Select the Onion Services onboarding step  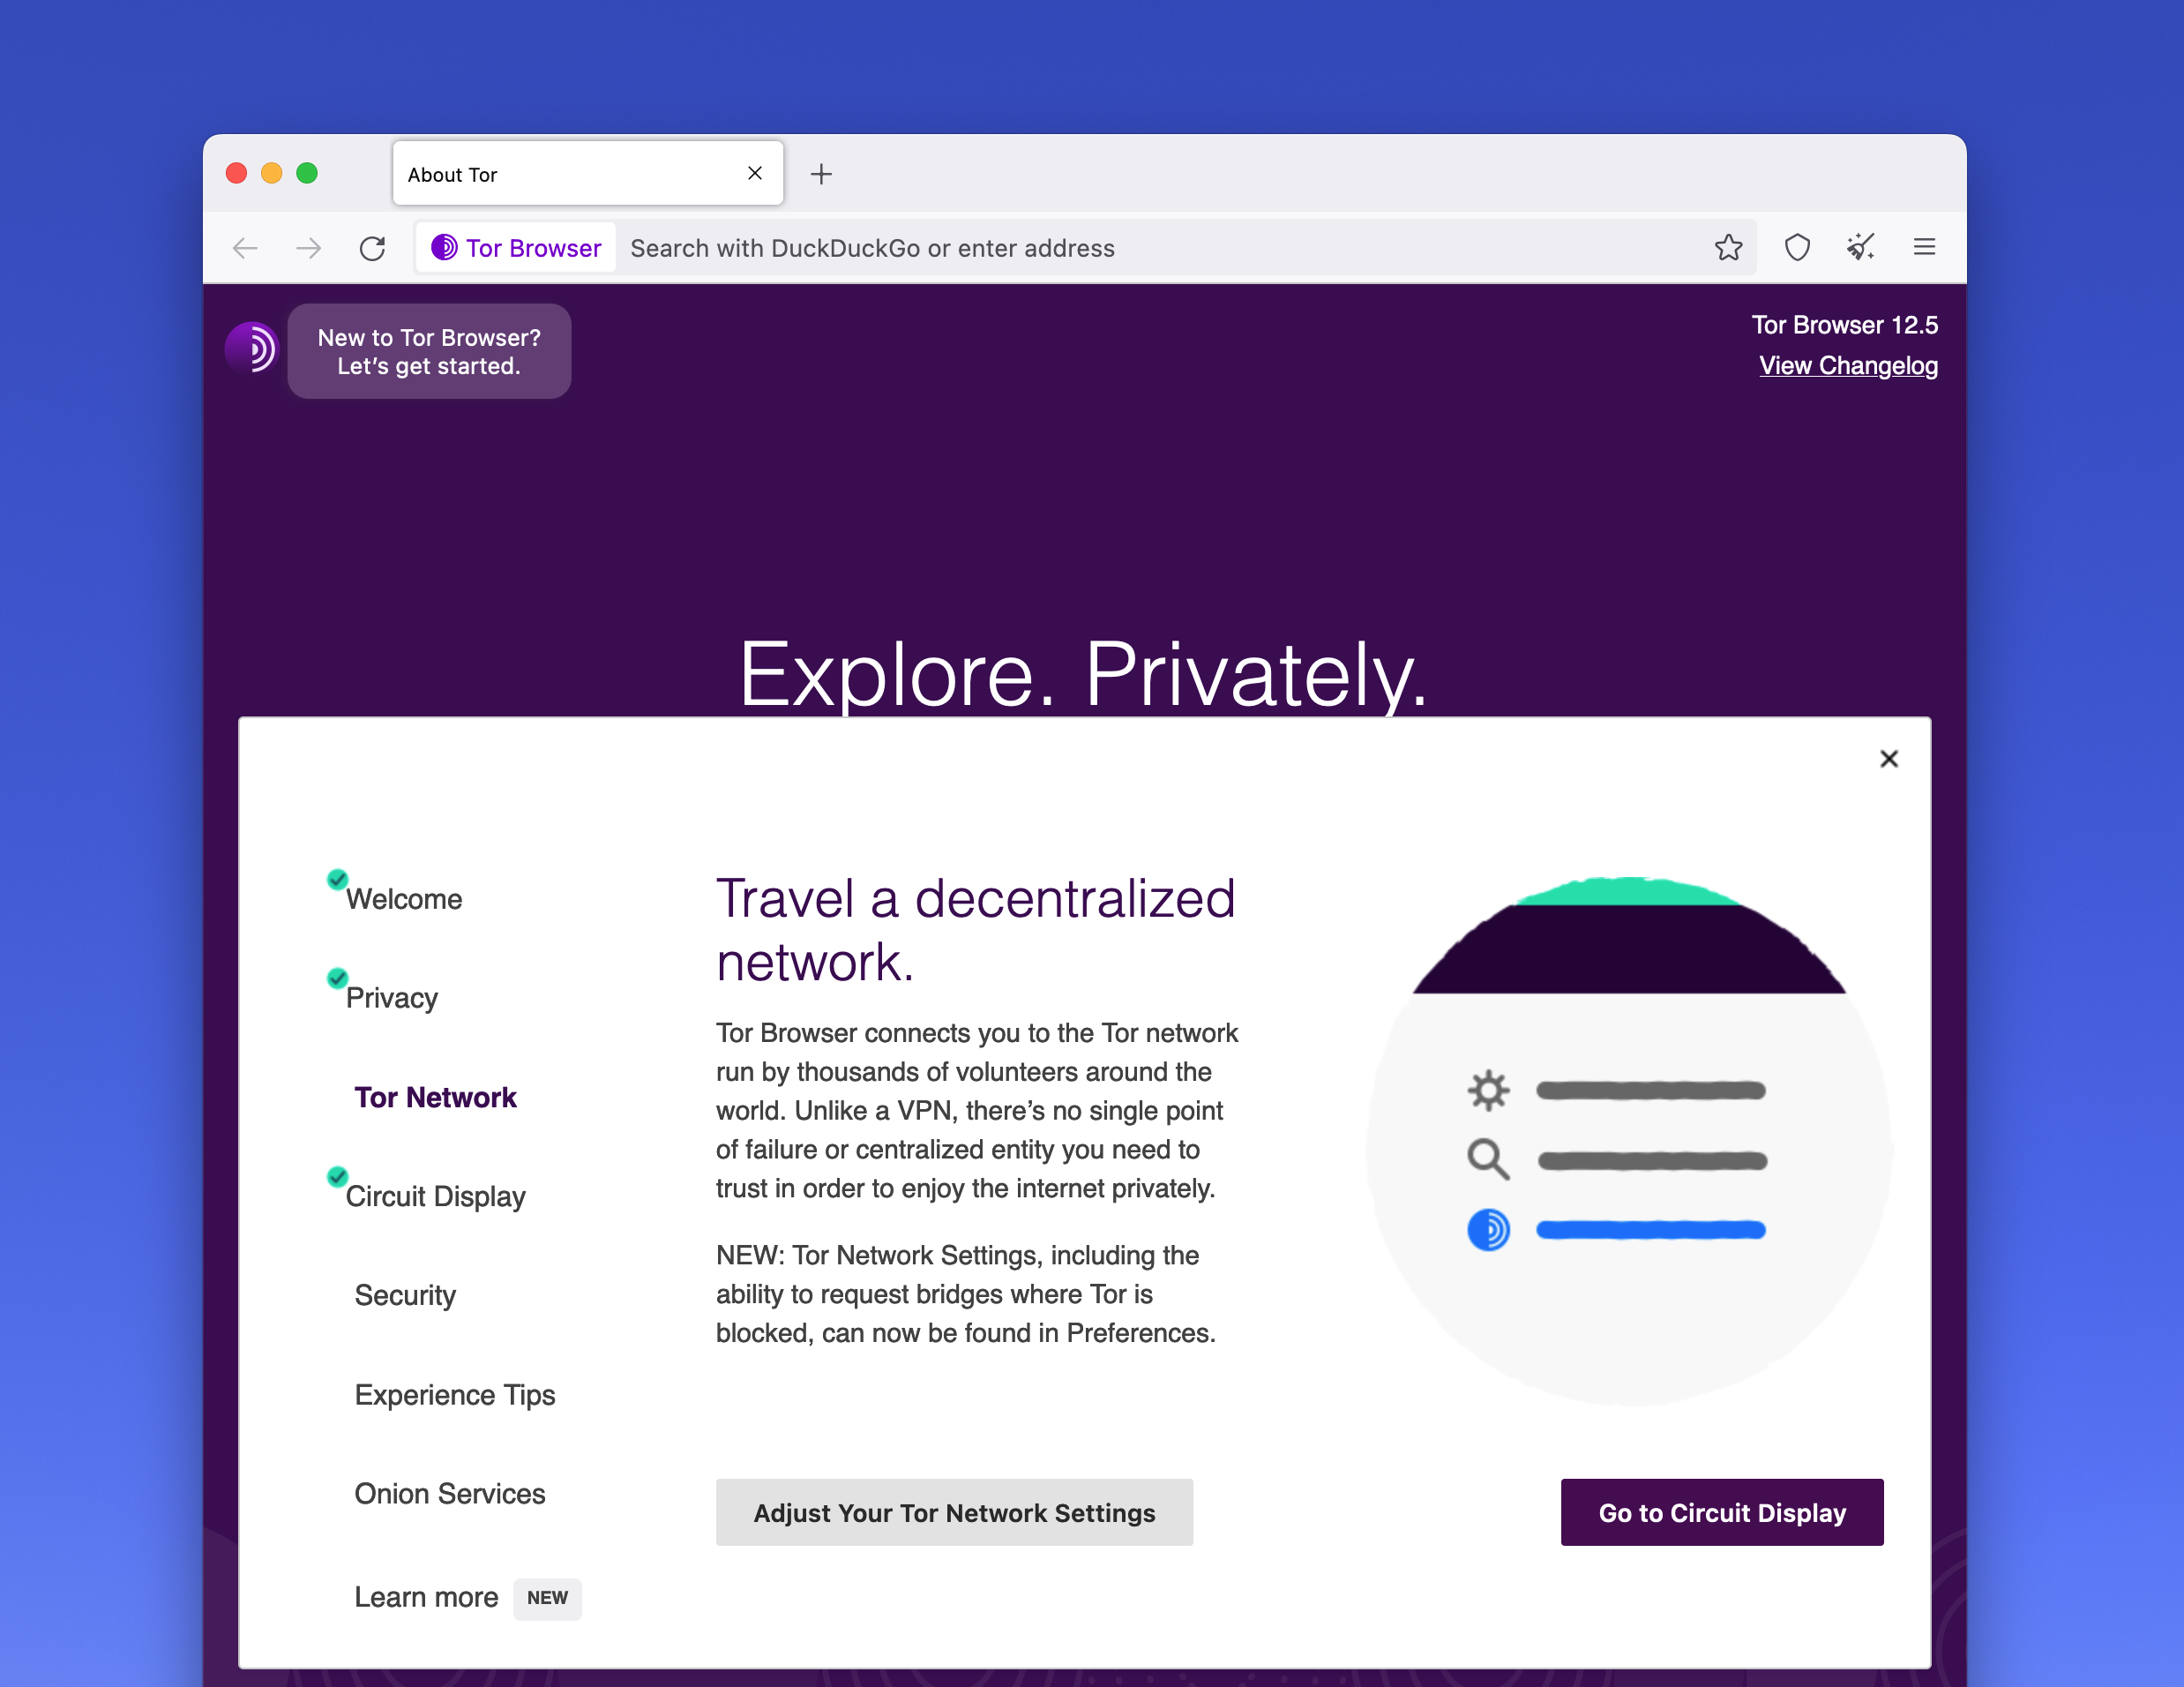(x=449, y=1493)
